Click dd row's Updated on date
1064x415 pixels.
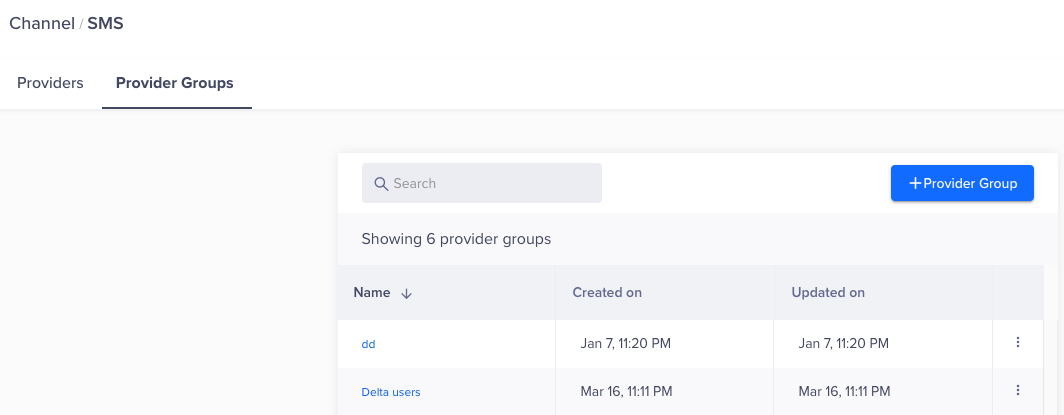(x=844, y=343)
